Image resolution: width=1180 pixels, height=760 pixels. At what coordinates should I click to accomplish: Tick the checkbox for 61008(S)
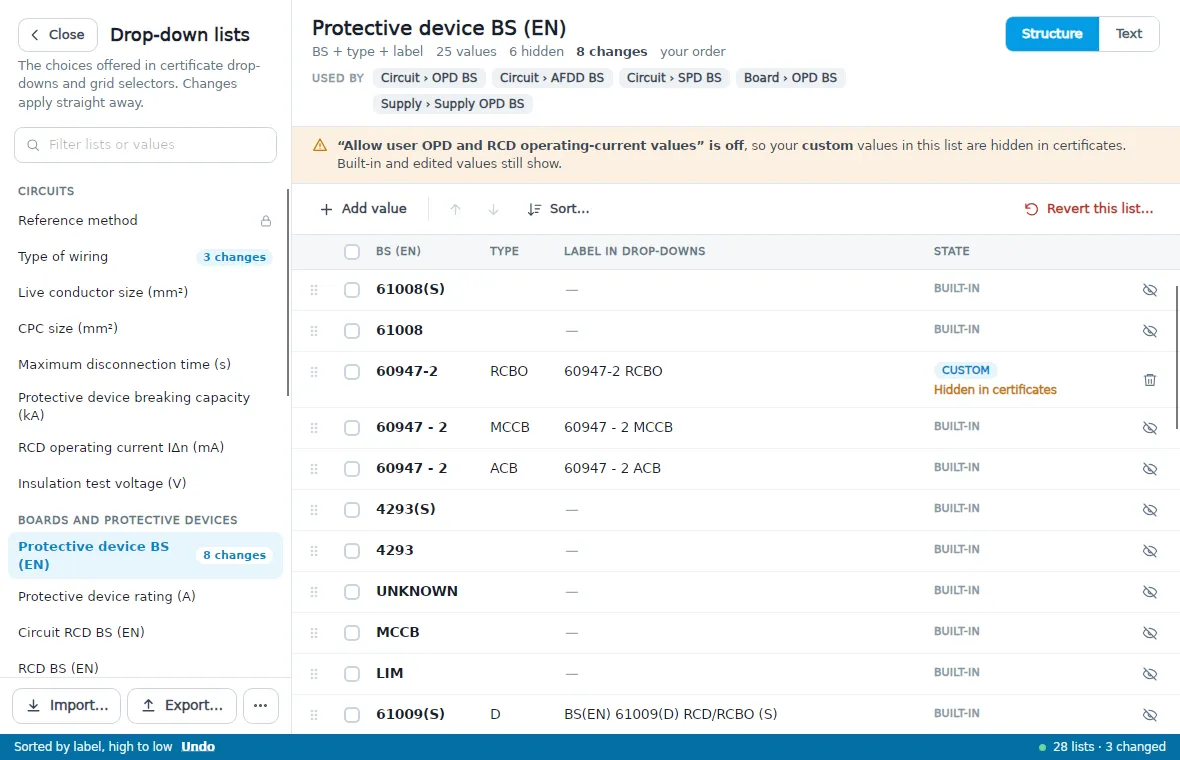[351, 290]
